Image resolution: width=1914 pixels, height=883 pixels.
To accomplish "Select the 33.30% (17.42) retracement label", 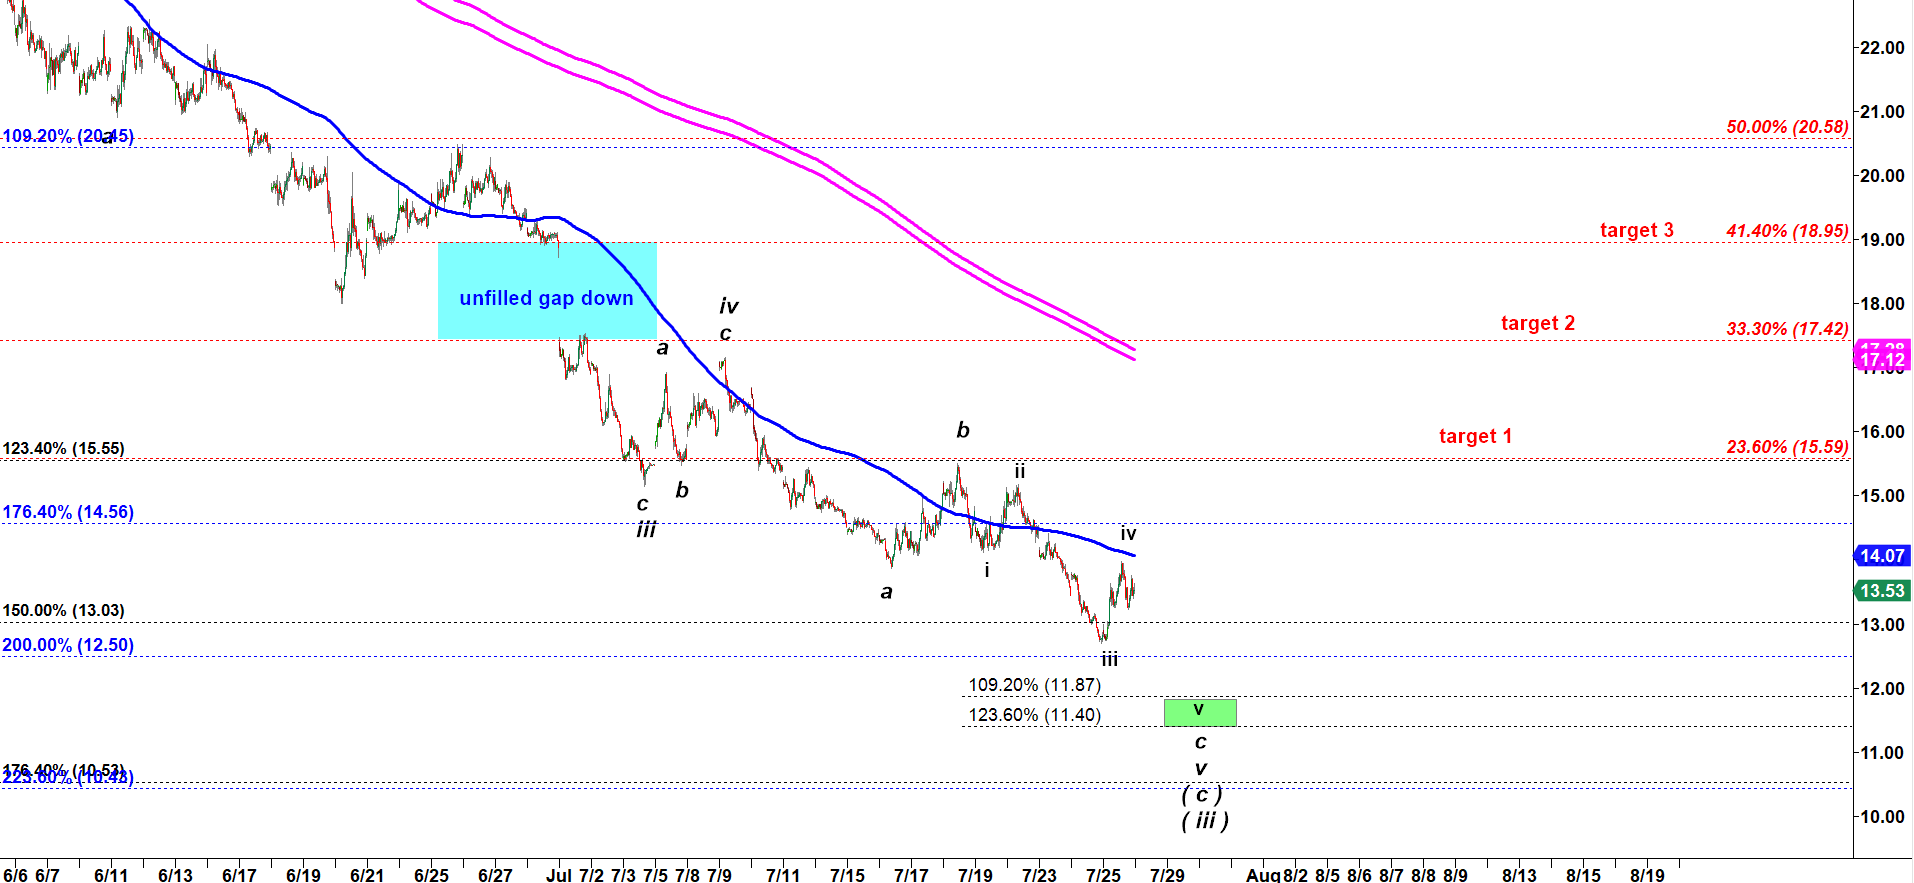I will click(x=1787, y=329).
